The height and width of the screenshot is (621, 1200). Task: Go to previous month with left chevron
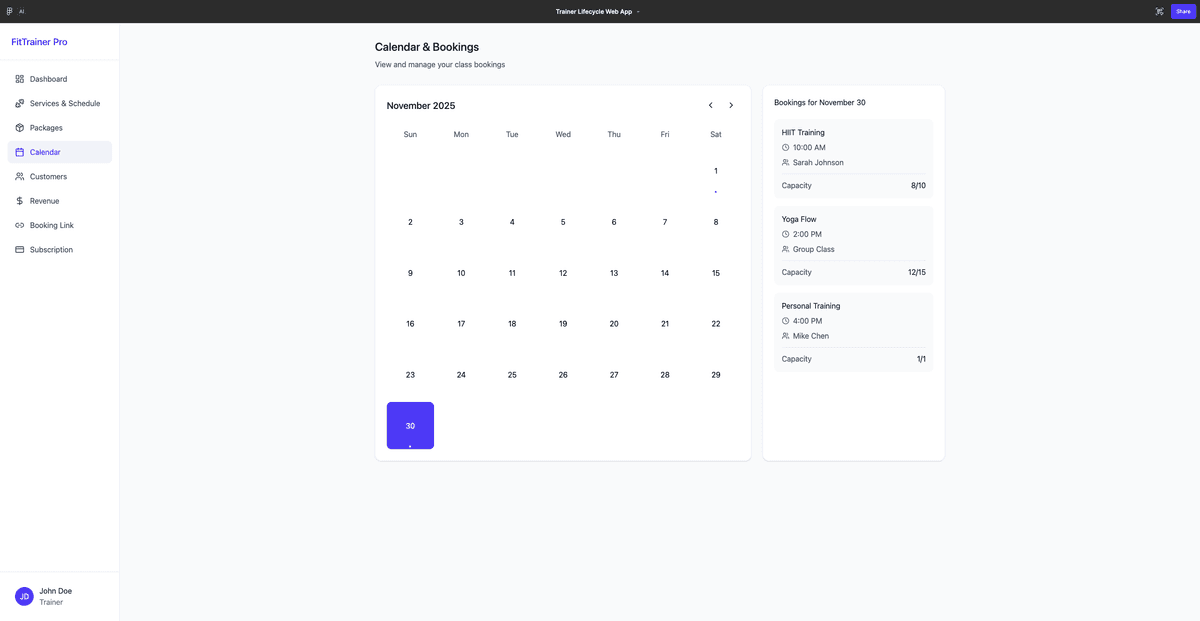point(710,104)
